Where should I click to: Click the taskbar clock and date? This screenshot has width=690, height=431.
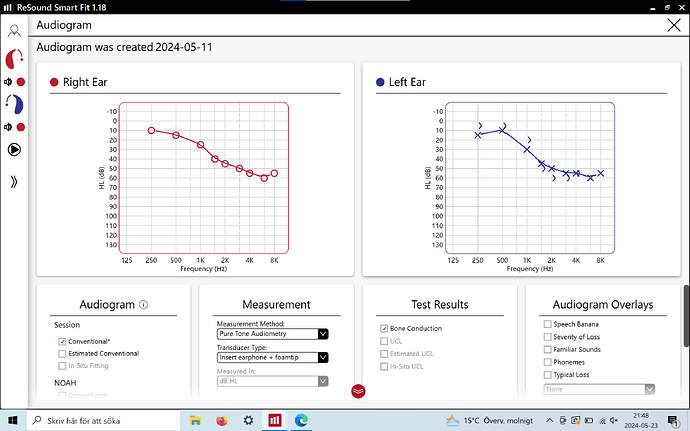point(641,420)
